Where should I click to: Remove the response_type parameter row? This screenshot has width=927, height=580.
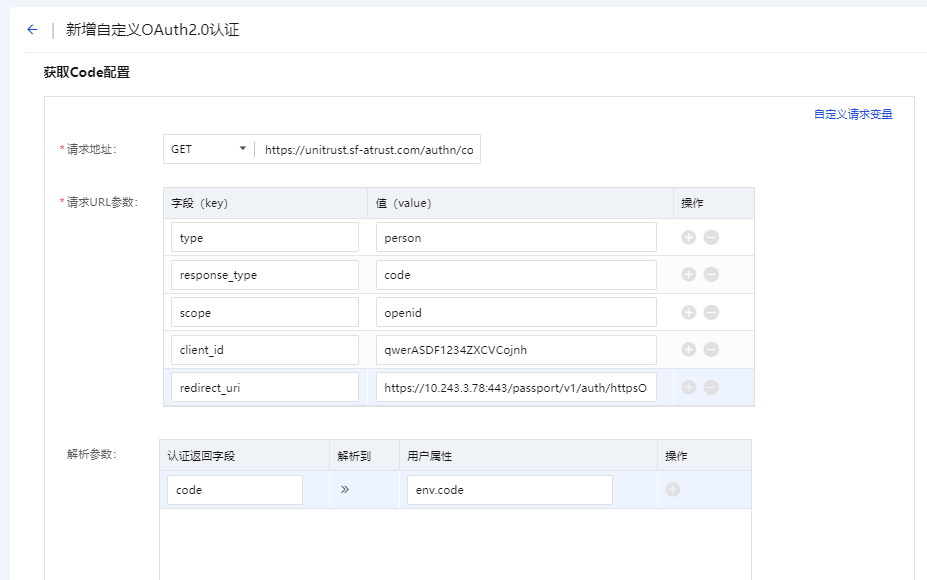[711, 275]
